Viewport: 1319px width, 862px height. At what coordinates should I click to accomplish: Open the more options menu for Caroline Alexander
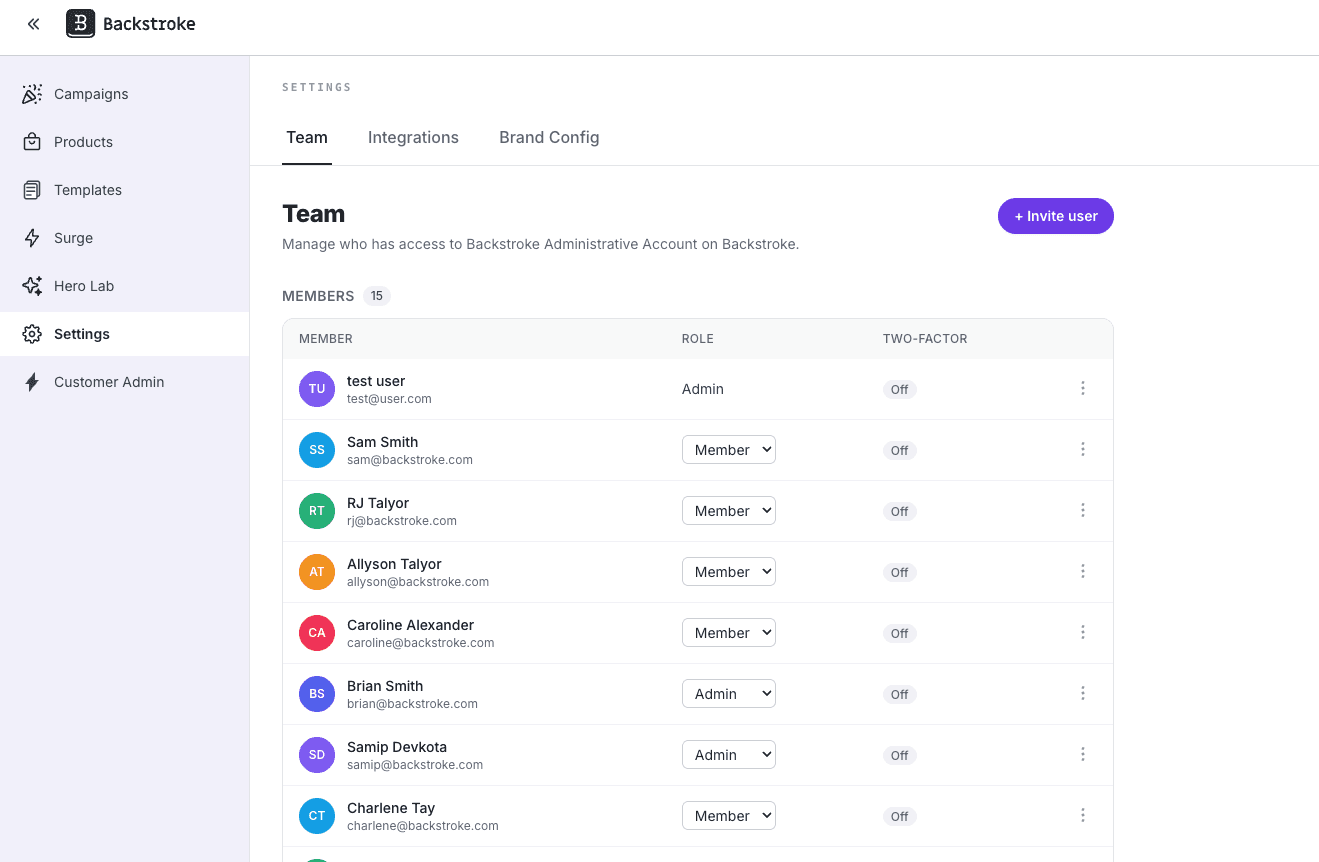point(1083,632)
